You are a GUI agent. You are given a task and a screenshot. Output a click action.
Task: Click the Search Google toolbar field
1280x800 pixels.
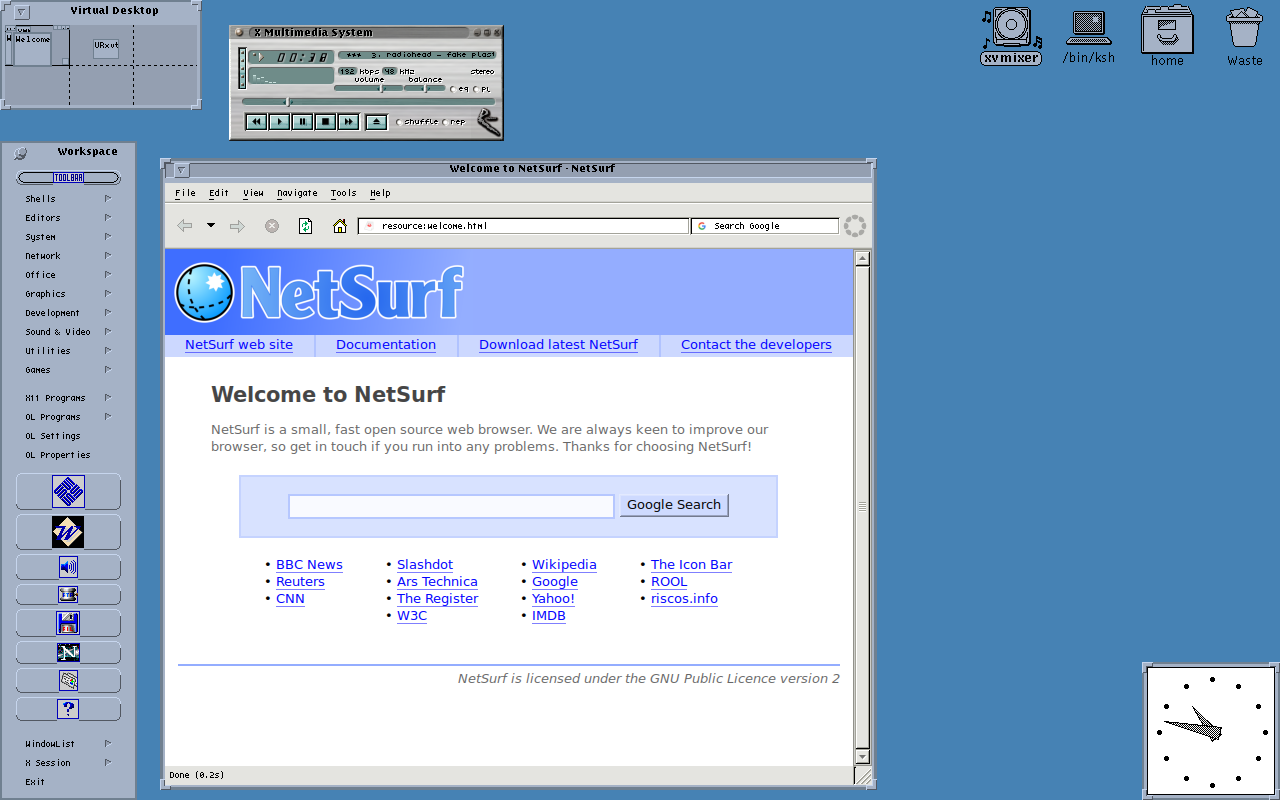point(765,226)
